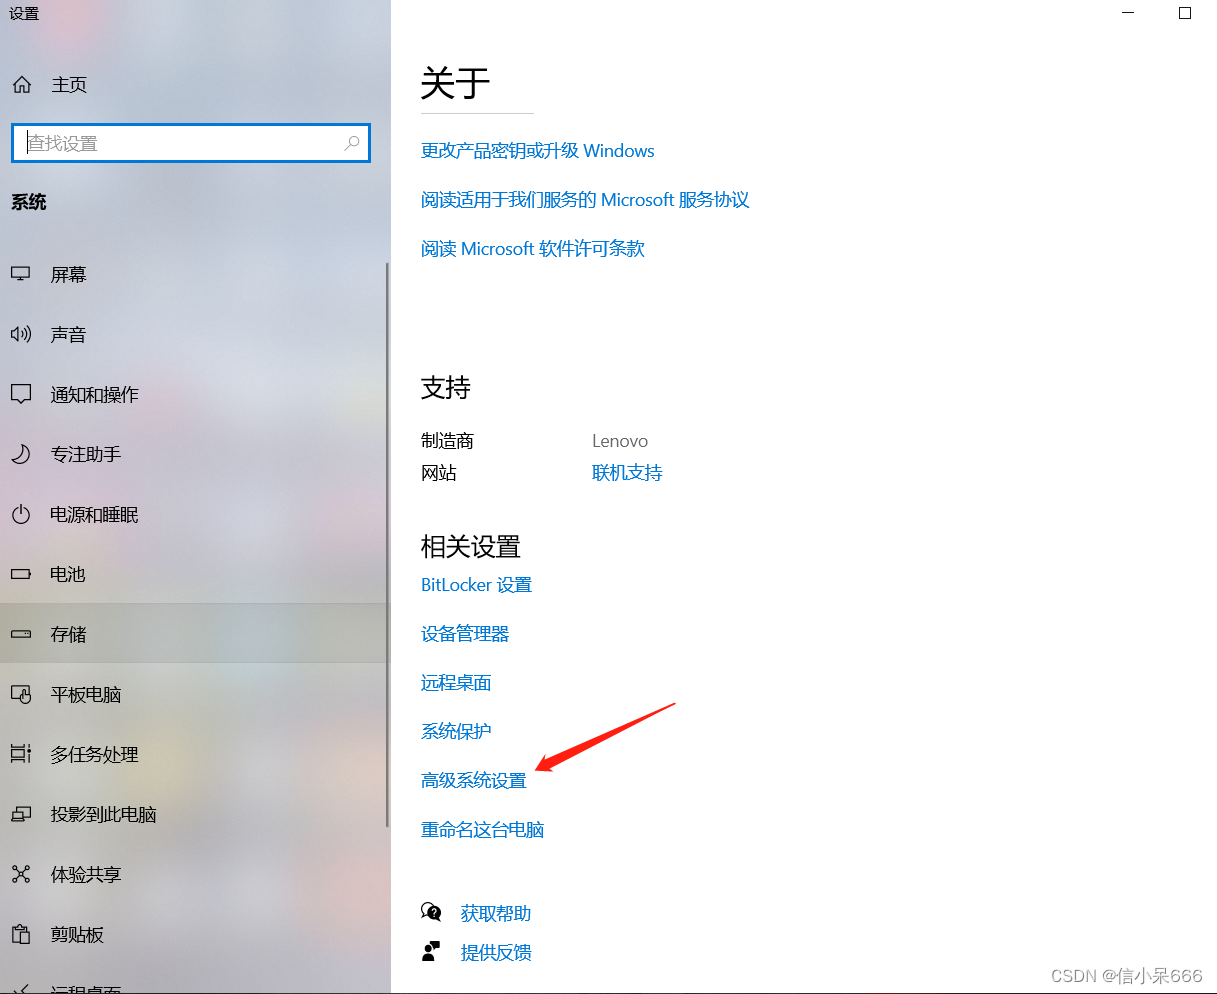Select the 专注助手 moon icon

click(x=21, y=455)
